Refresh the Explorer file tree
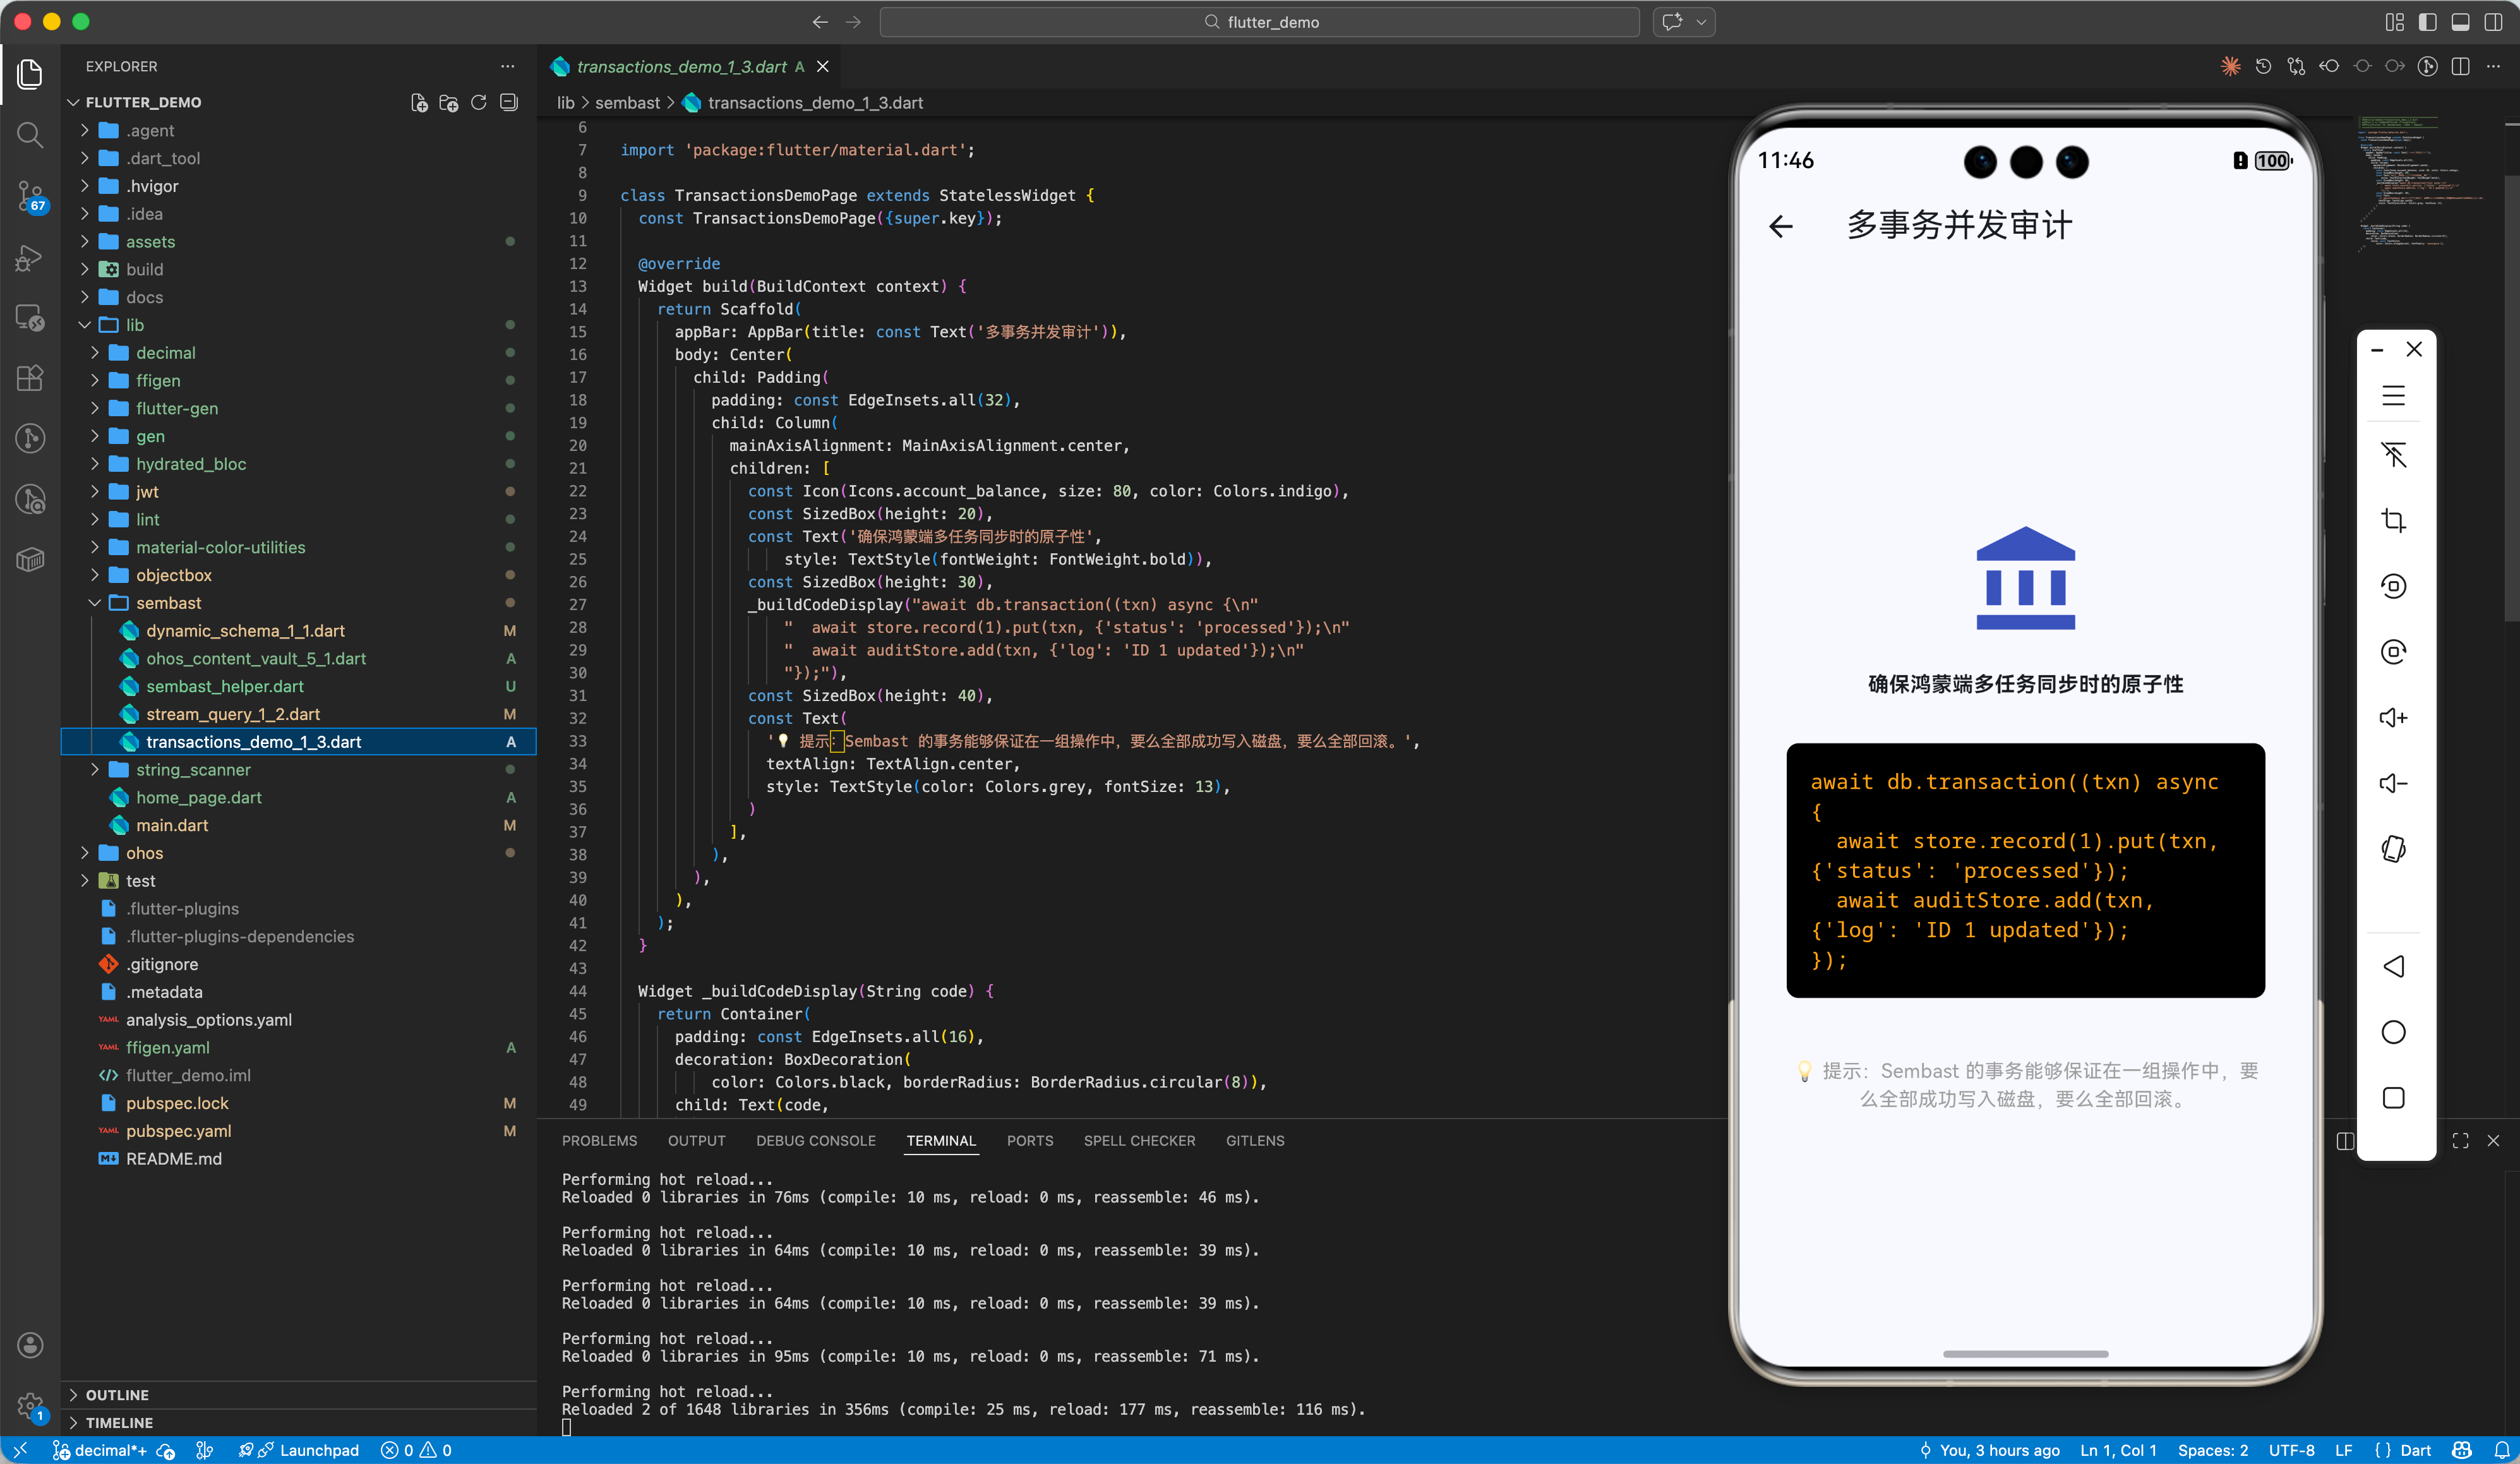 coord(478,102)
